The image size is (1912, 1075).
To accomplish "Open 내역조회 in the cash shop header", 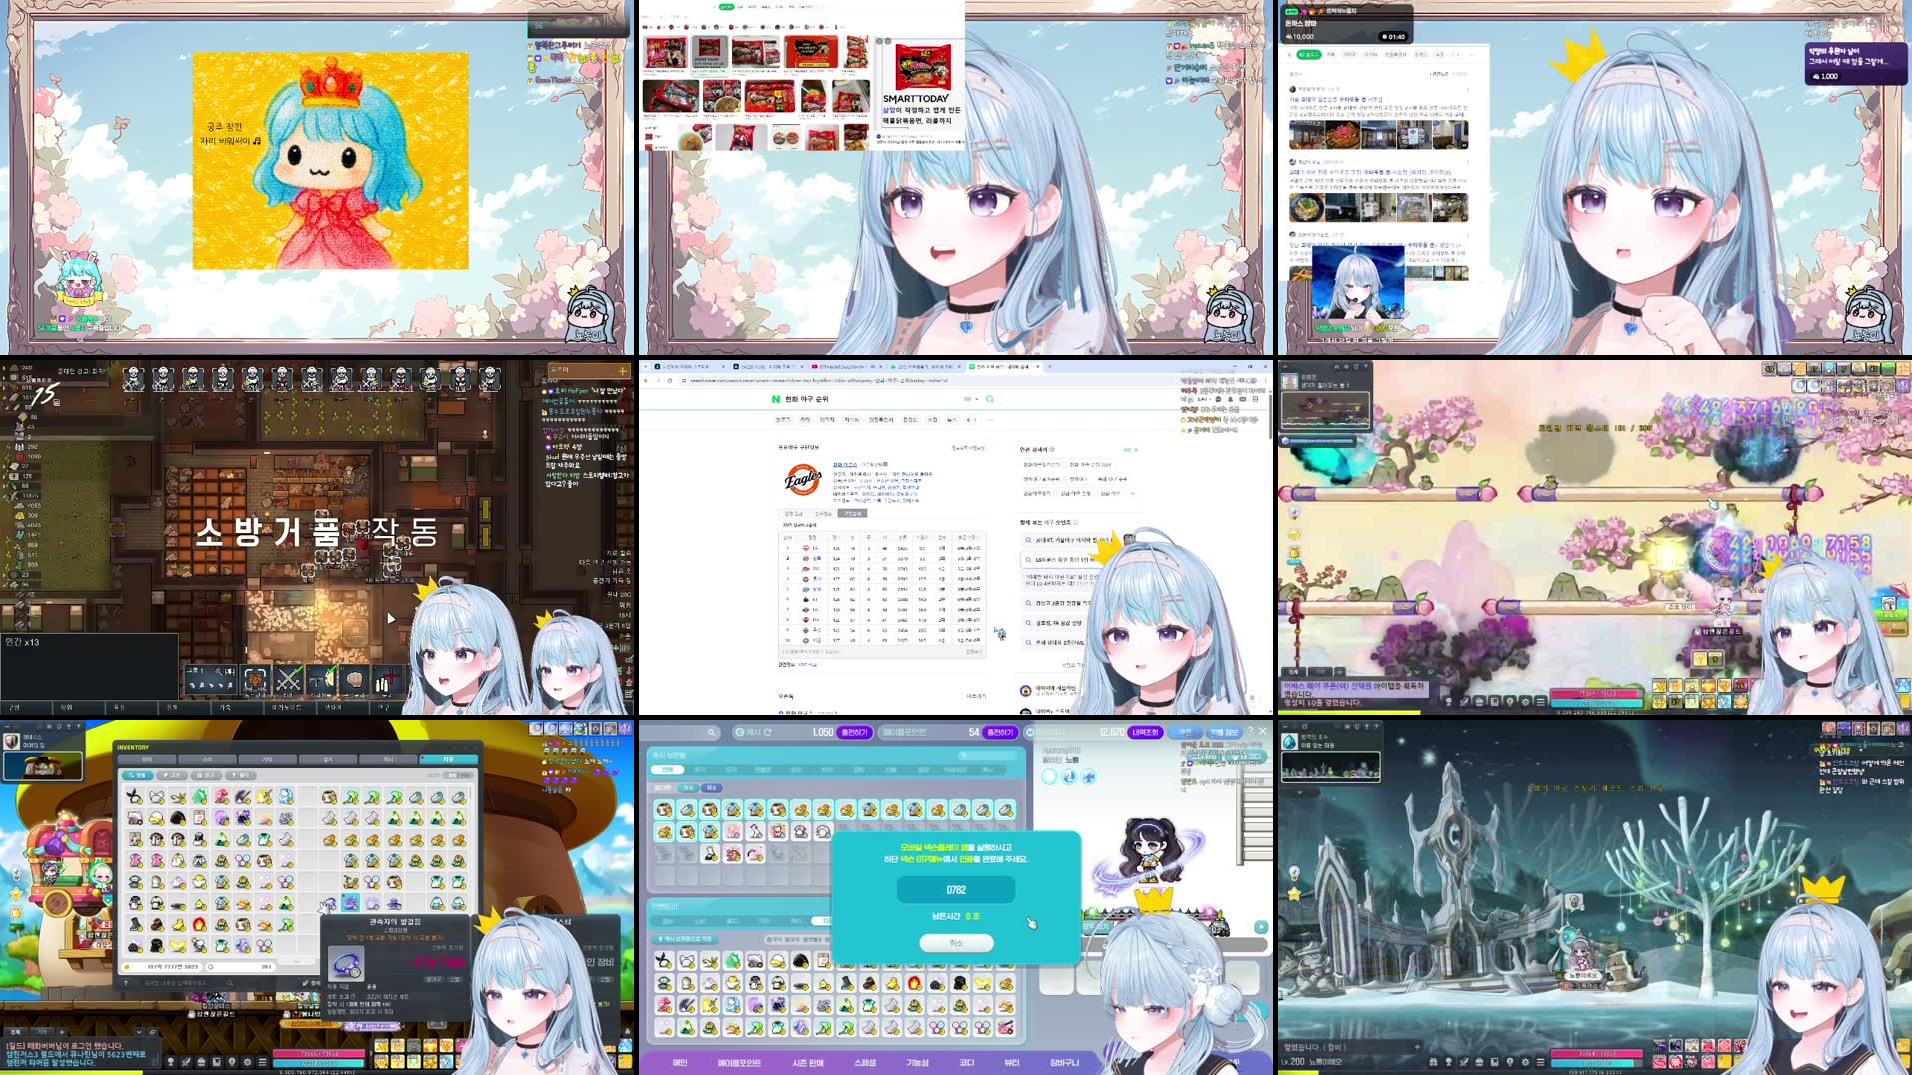I will coord(1144,732).
